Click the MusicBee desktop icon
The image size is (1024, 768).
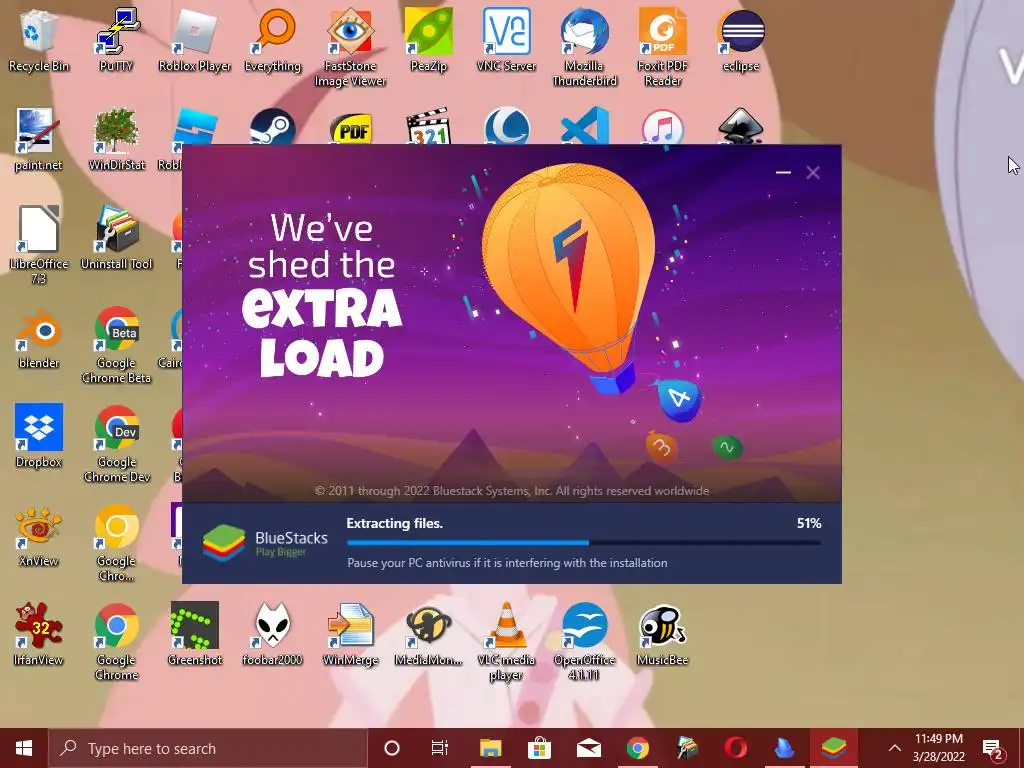662,634
